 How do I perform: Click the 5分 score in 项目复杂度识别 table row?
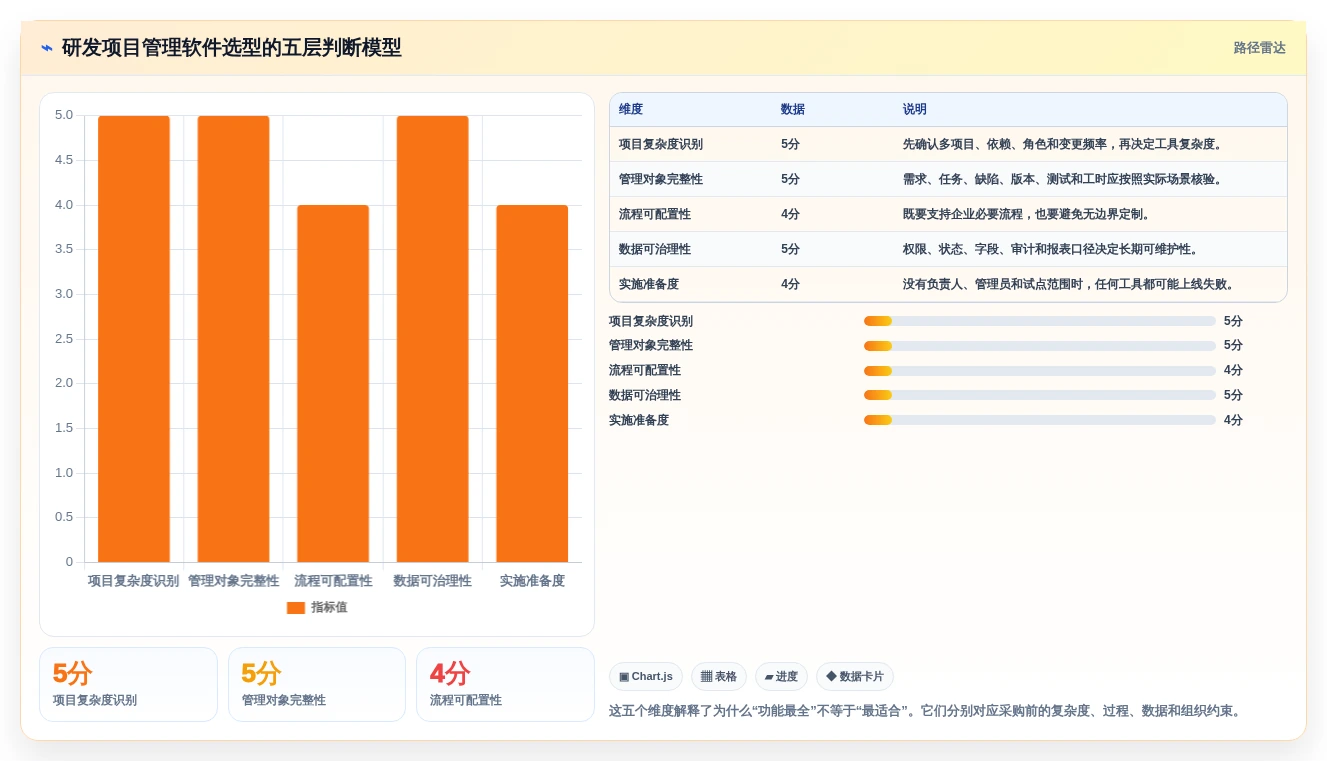click(x=790, y=144)
